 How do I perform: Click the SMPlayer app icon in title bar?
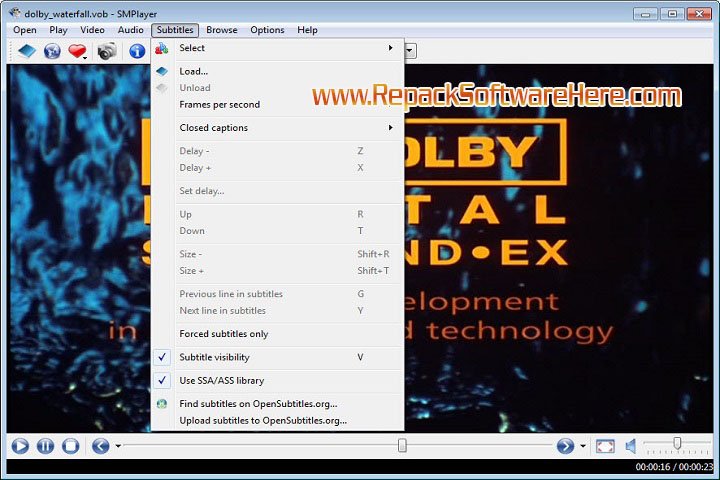15,13
